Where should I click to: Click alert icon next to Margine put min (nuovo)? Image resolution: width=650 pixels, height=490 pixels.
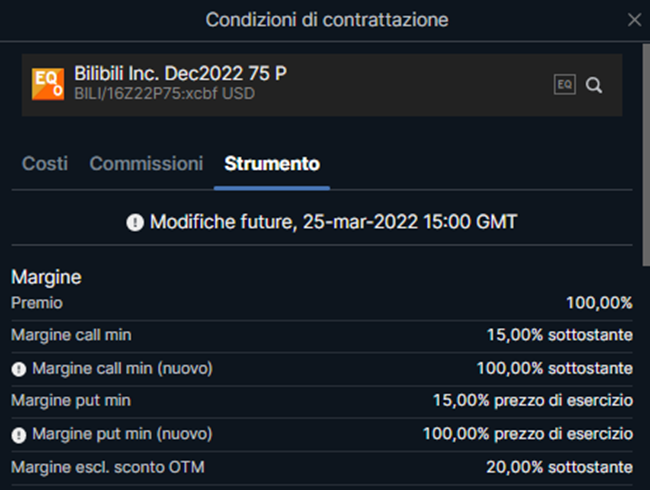coord(19,435)
